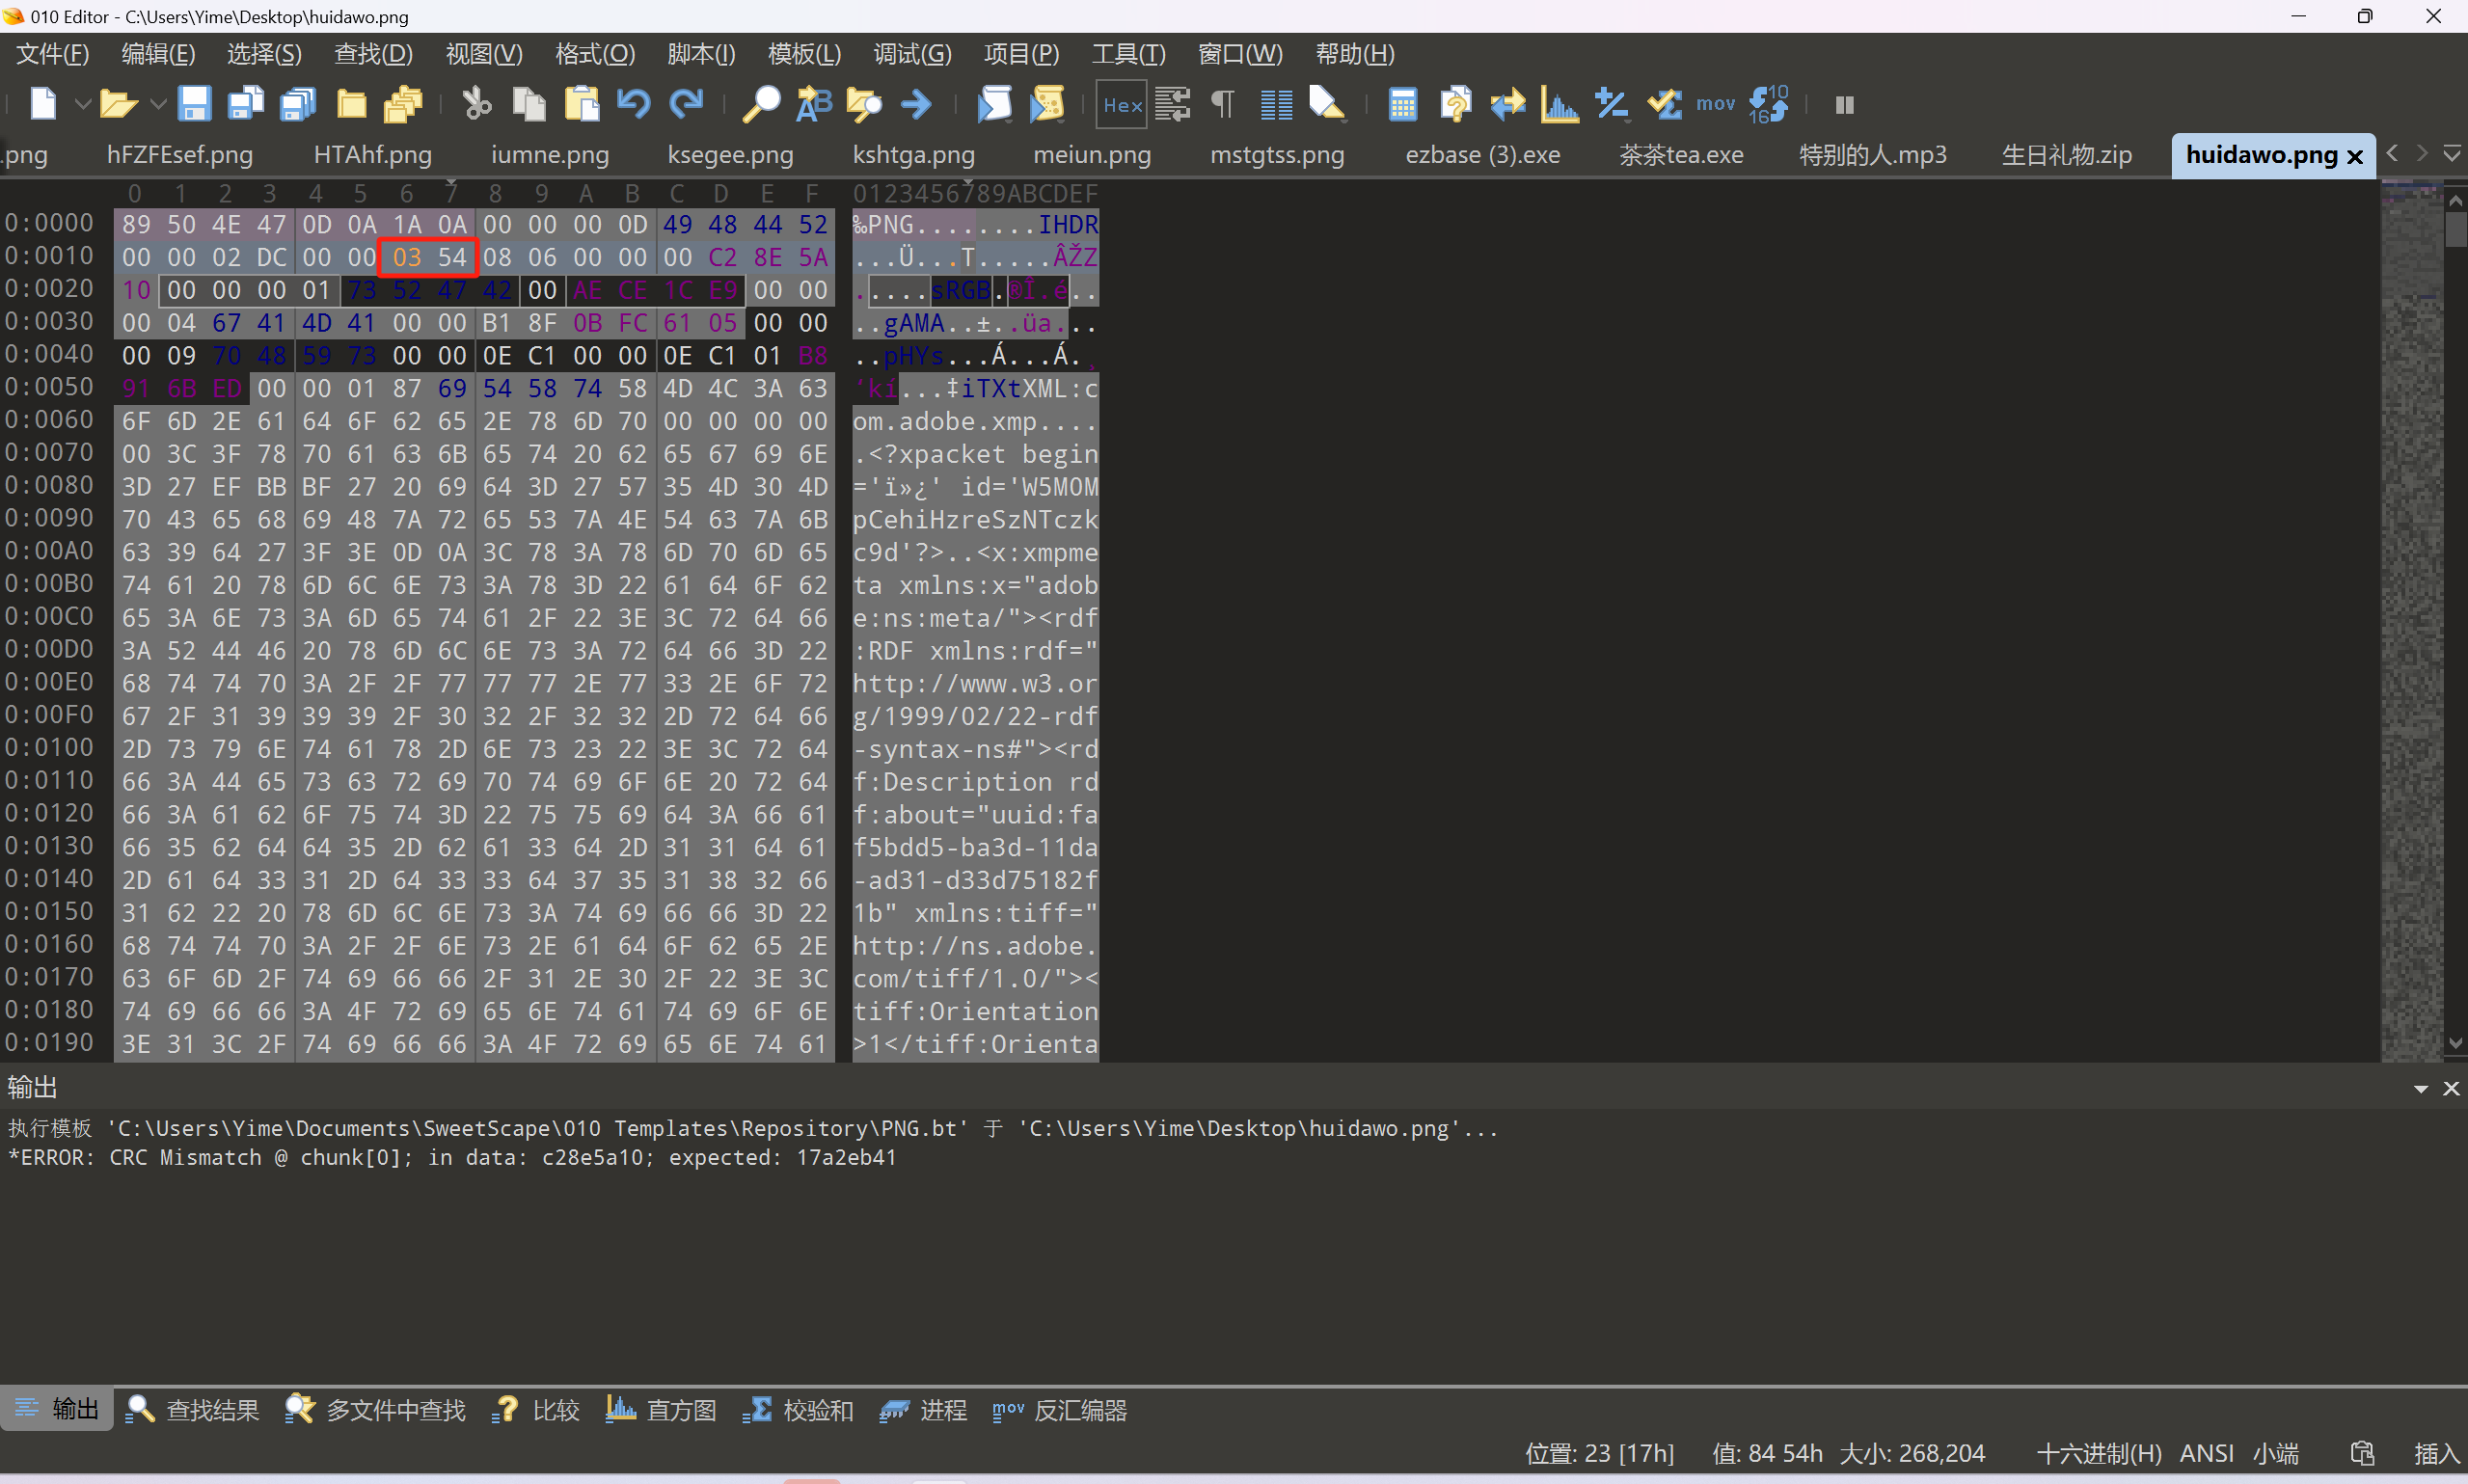The width and height of the screenshot is (2468, 1484).
Task: Click the mov disassembler toolbar icon
Action: [1715, 104]
